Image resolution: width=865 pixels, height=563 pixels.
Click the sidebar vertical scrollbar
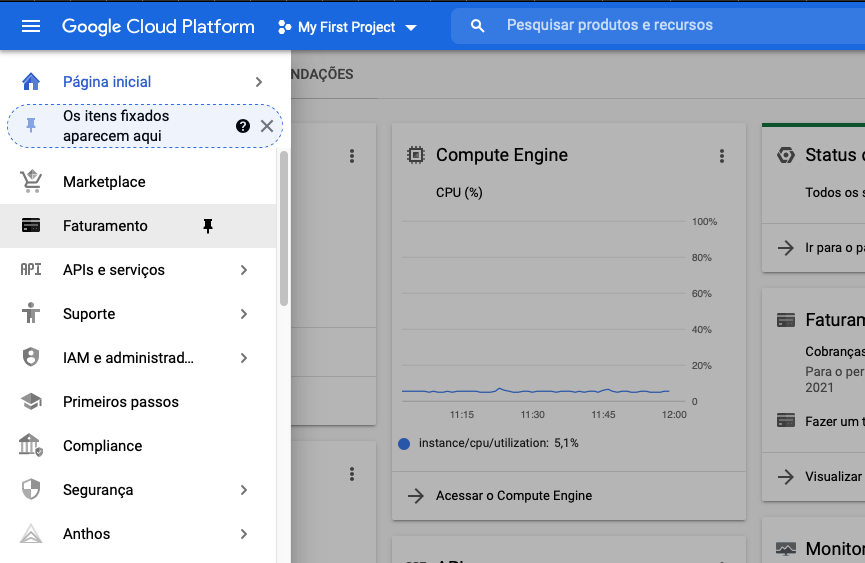(x=284, y=228)
